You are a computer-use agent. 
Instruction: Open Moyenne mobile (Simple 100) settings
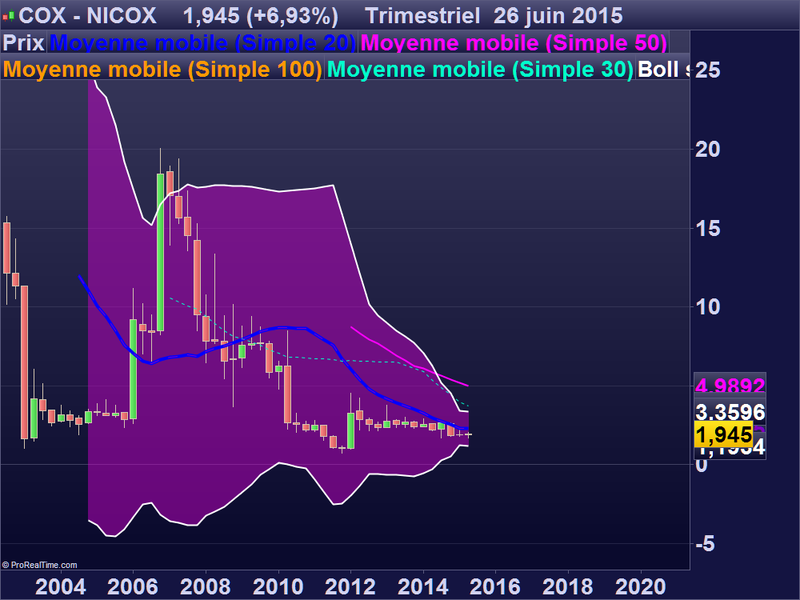[x=162, y=70]
